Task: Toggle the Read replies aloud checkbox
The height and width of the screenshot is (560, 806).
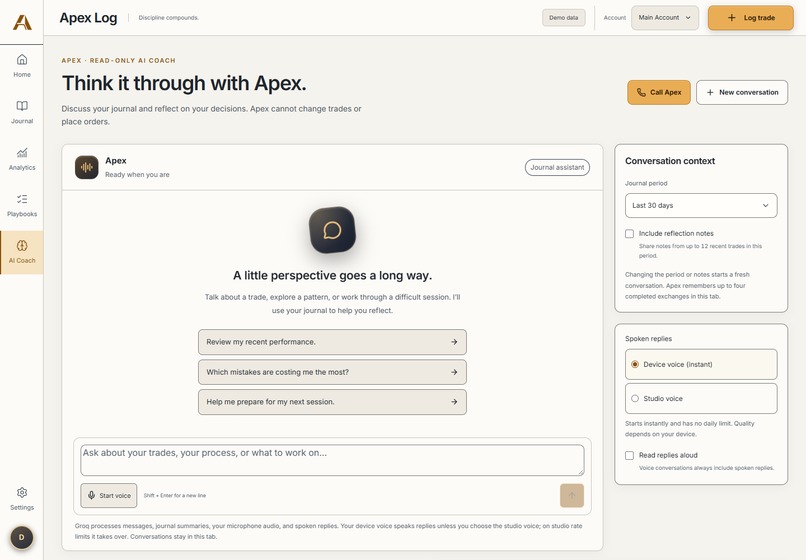Action: (629, 455)
